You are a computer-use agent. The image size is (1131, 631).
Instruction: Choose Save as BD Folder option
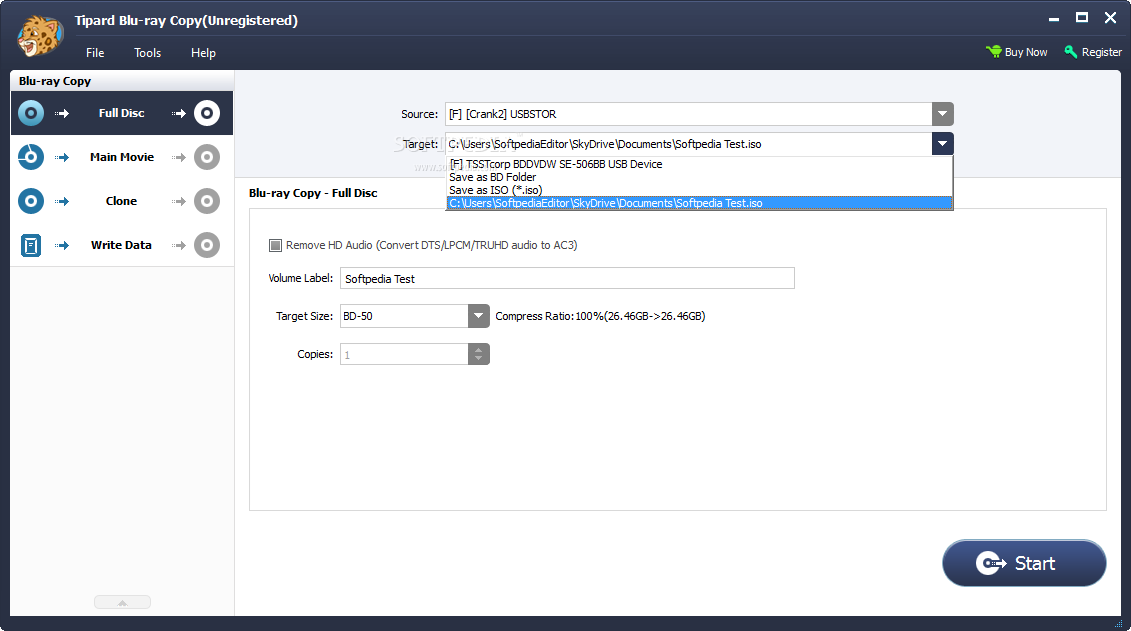[700, 177]
